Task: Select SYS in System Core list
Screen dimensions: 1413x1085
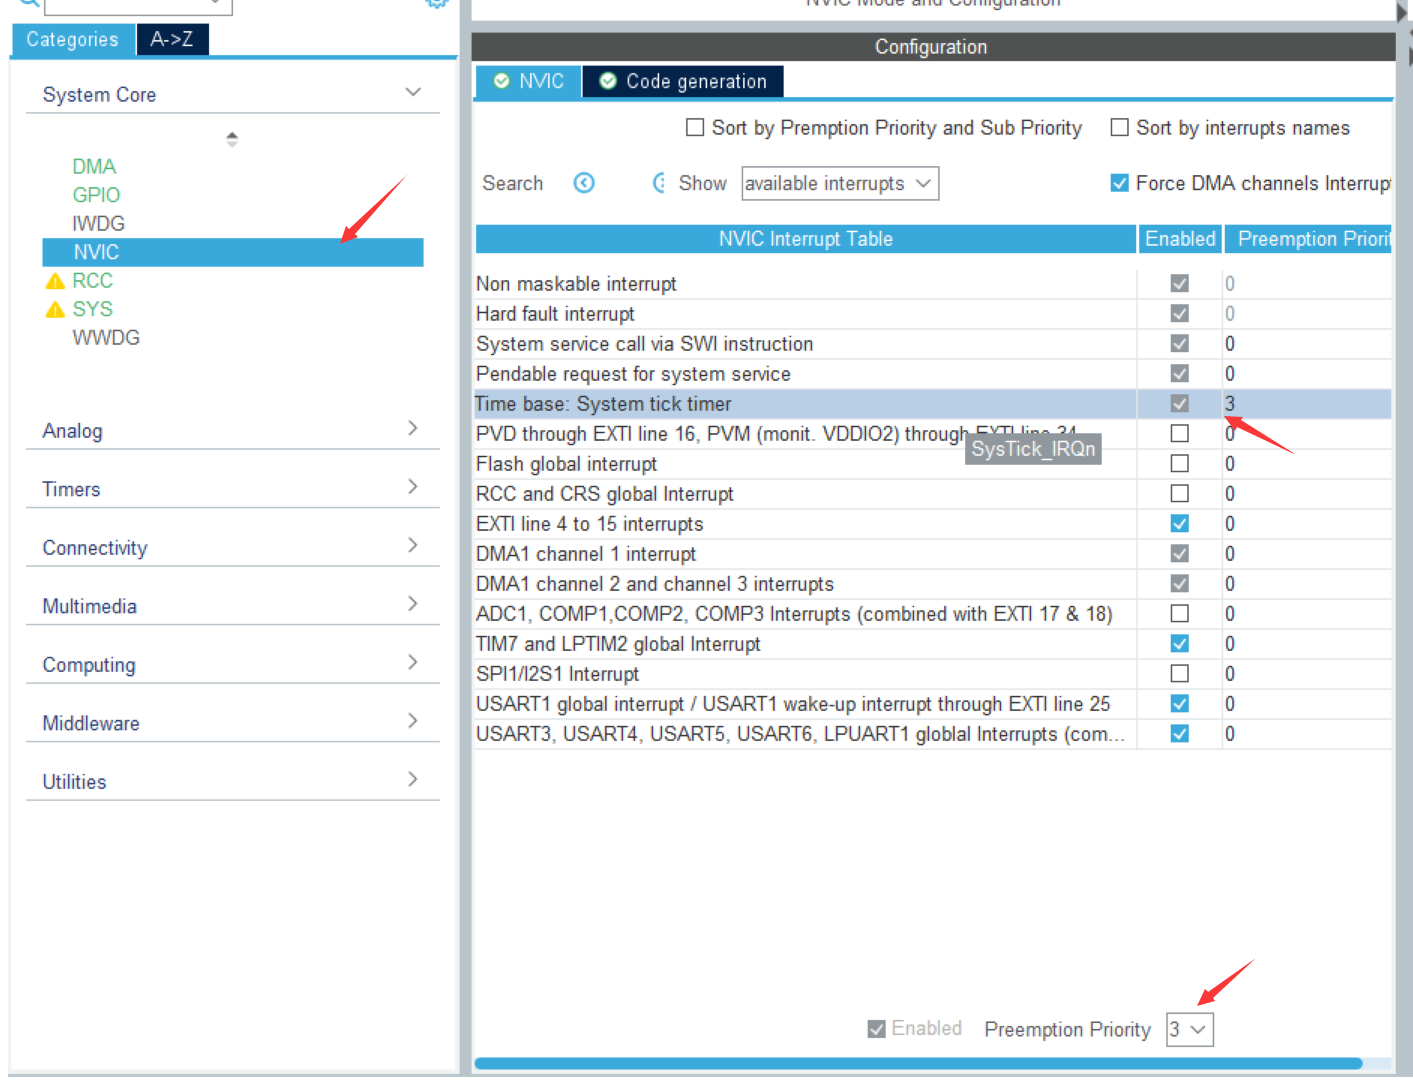Action: click(x=92, y=309)
